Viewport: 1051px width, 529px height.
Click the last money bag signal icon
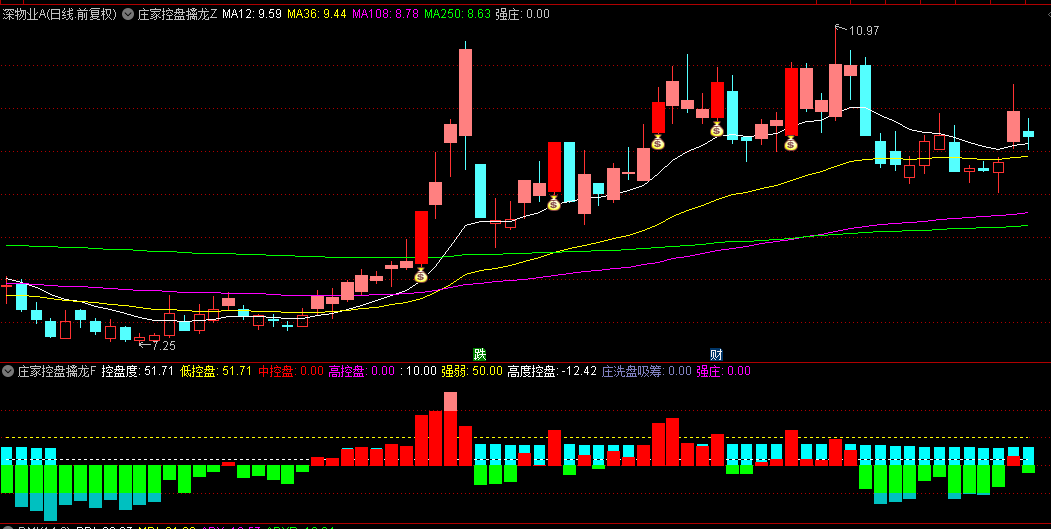coord(791,143)
